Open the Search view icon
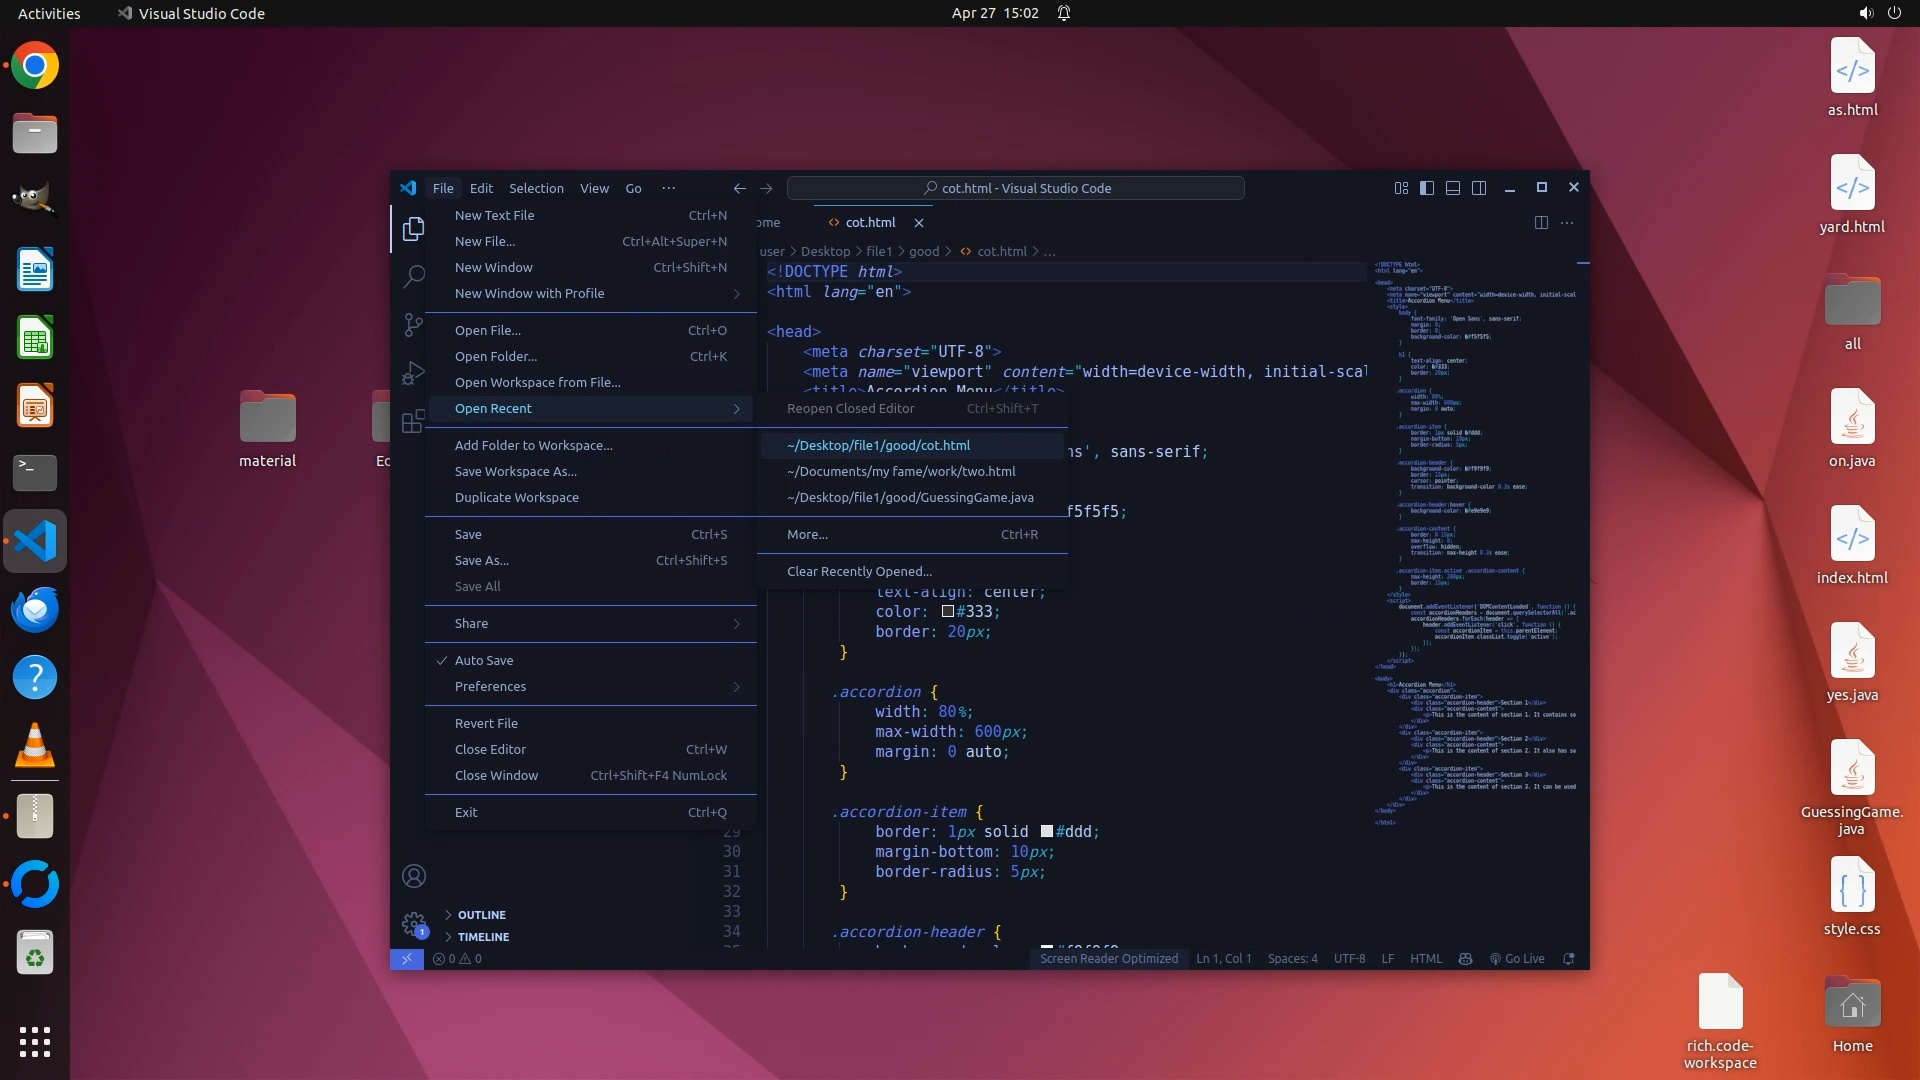The image size is (1920, 1080). point(413,276)
